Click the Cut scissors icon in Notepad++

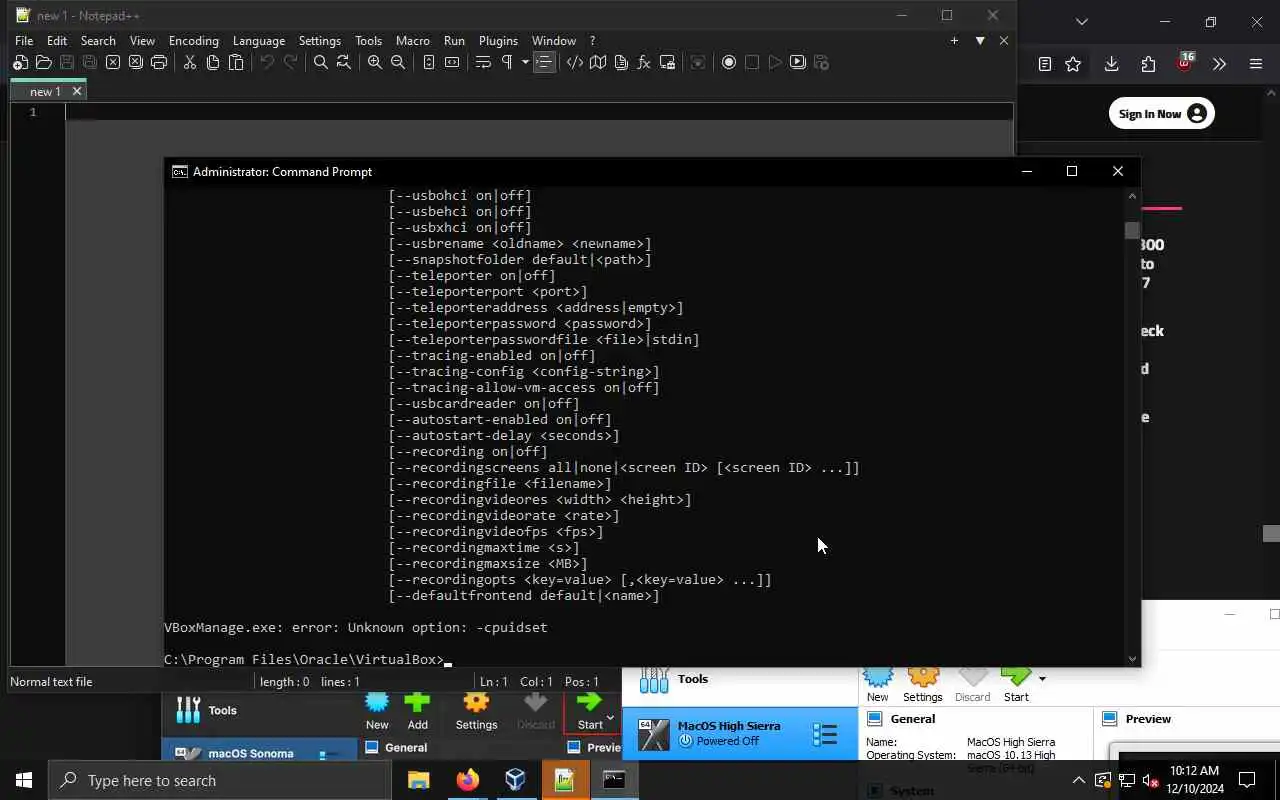[189, 62]
